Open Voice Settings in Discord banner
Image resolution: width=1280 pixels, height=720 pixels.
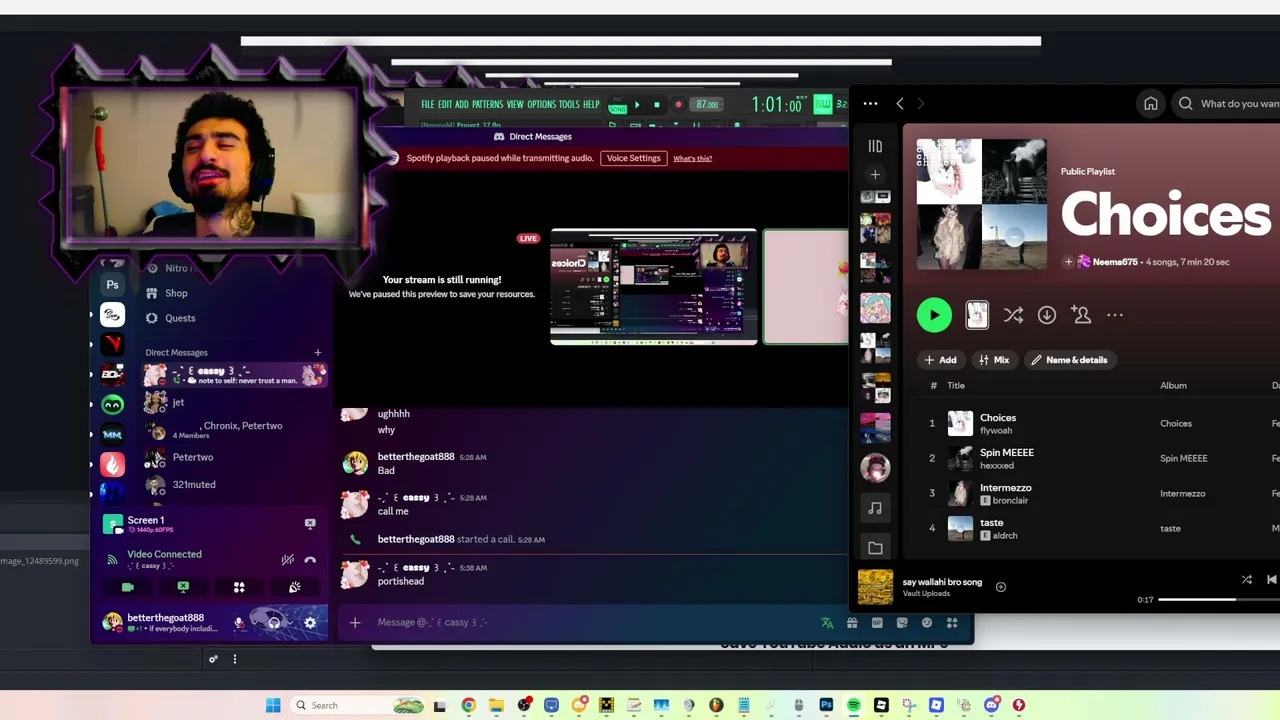pyautogui.click(x=633, y=158)
